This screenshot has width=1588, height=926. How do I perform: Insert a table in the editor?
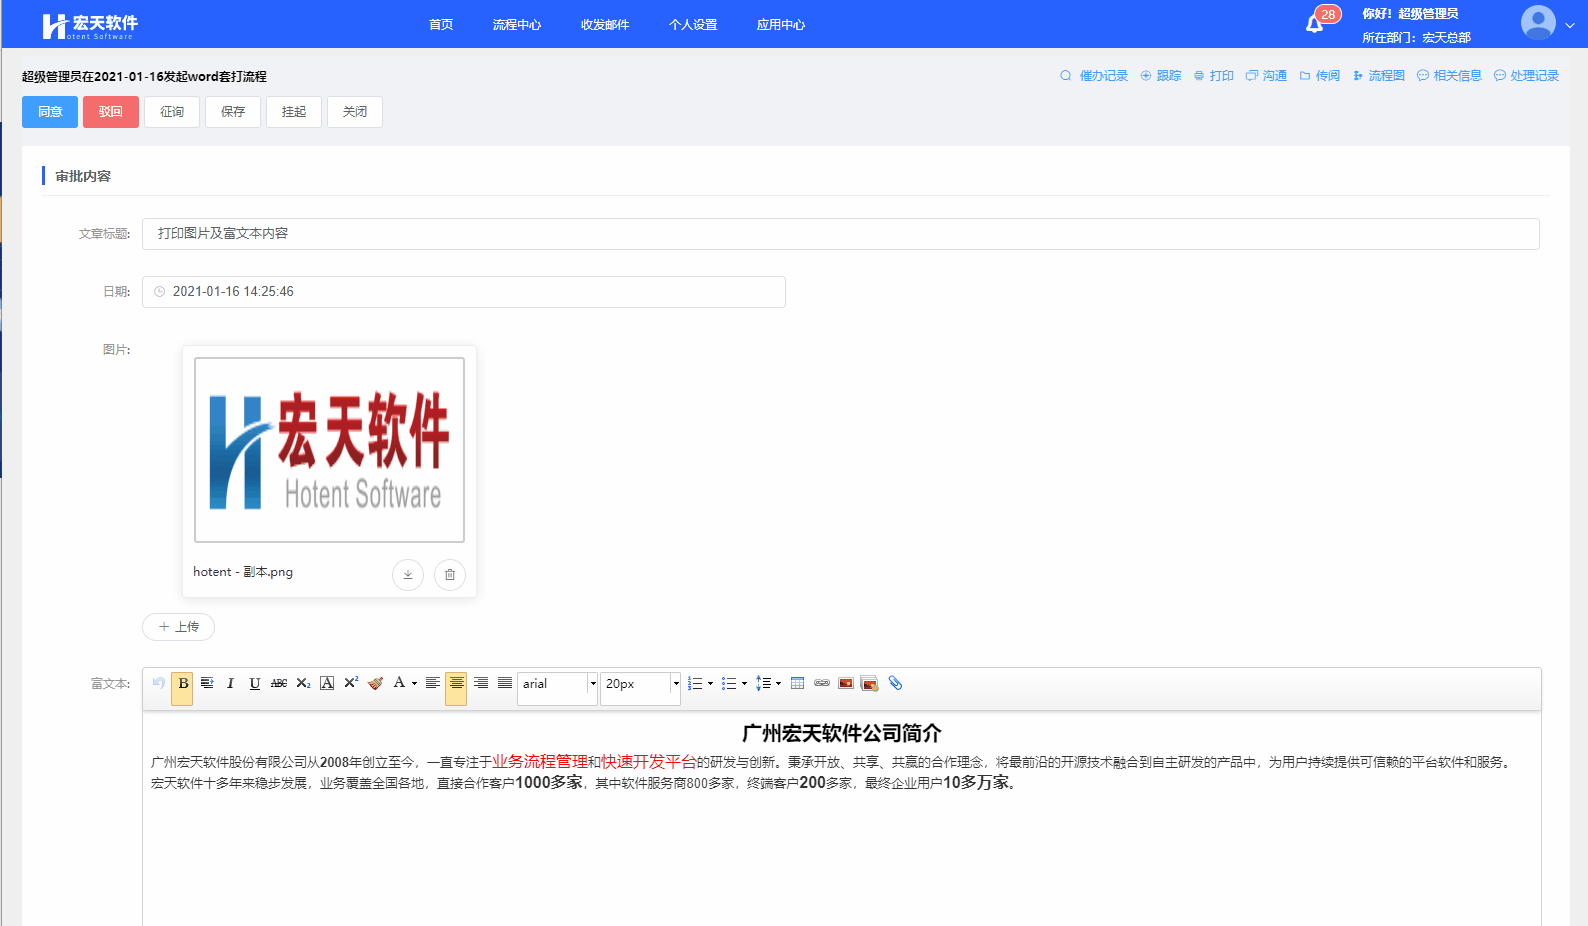pos(797,683)
